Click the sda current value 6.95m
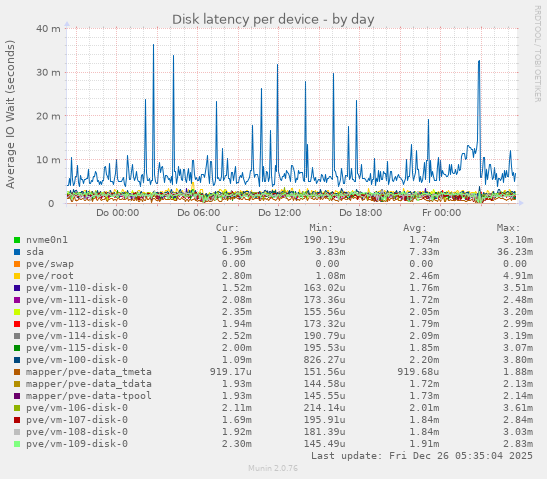 [237, 252]
